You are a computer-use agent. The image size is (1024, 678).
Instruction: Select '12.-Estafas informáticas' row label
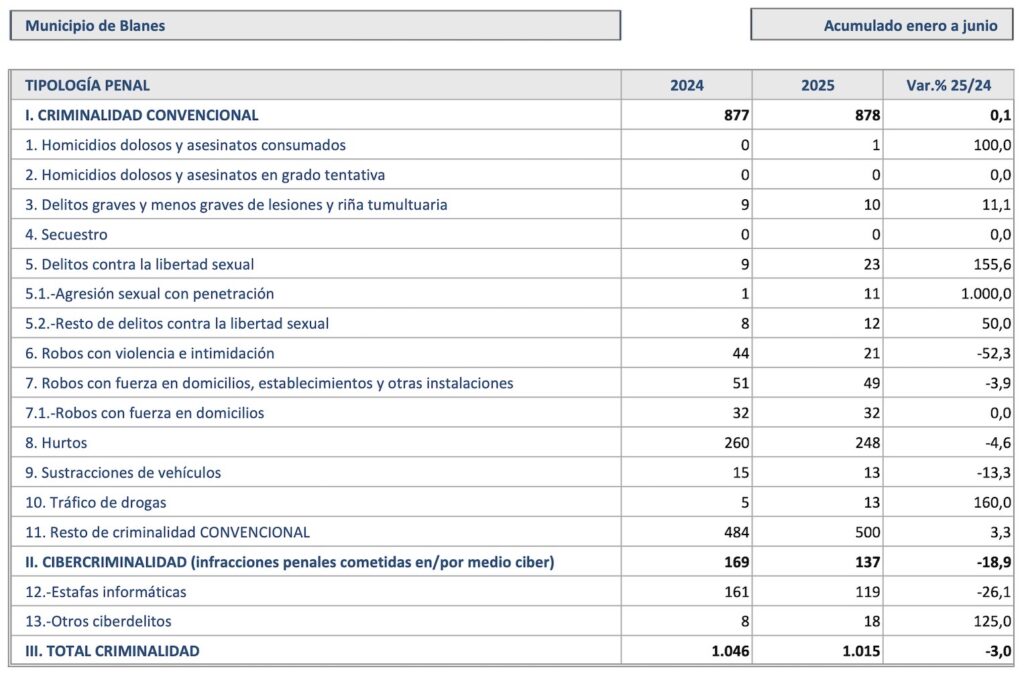coord(105,592)
